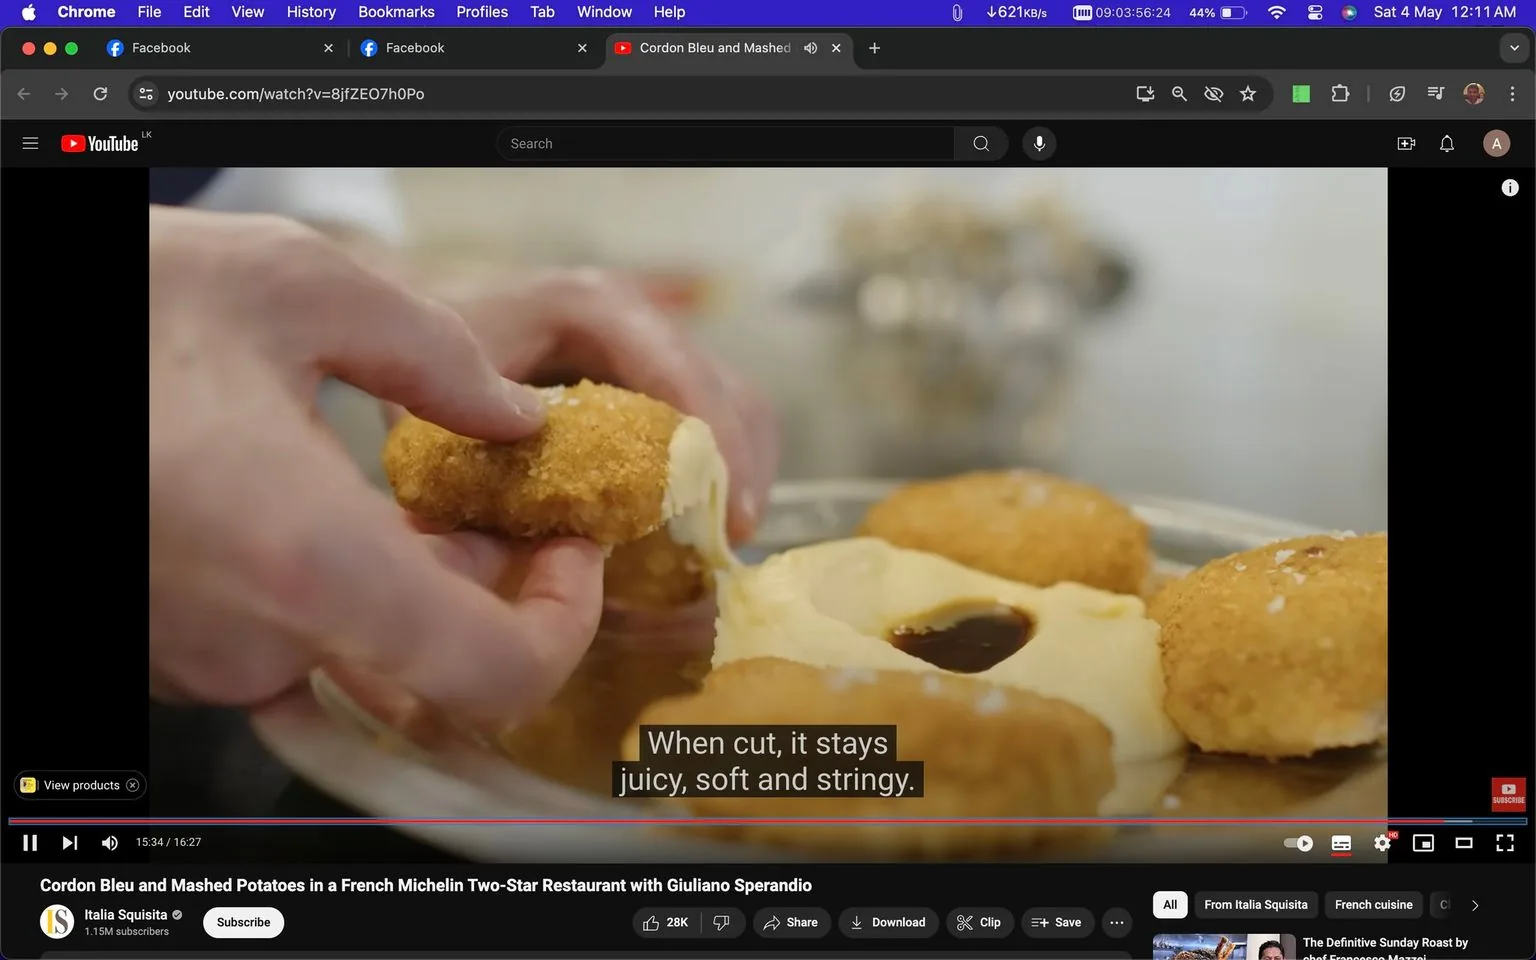This screenshot has width=1536, height=960.
Task: Share the current video
Action: click(x=791, y=922)
